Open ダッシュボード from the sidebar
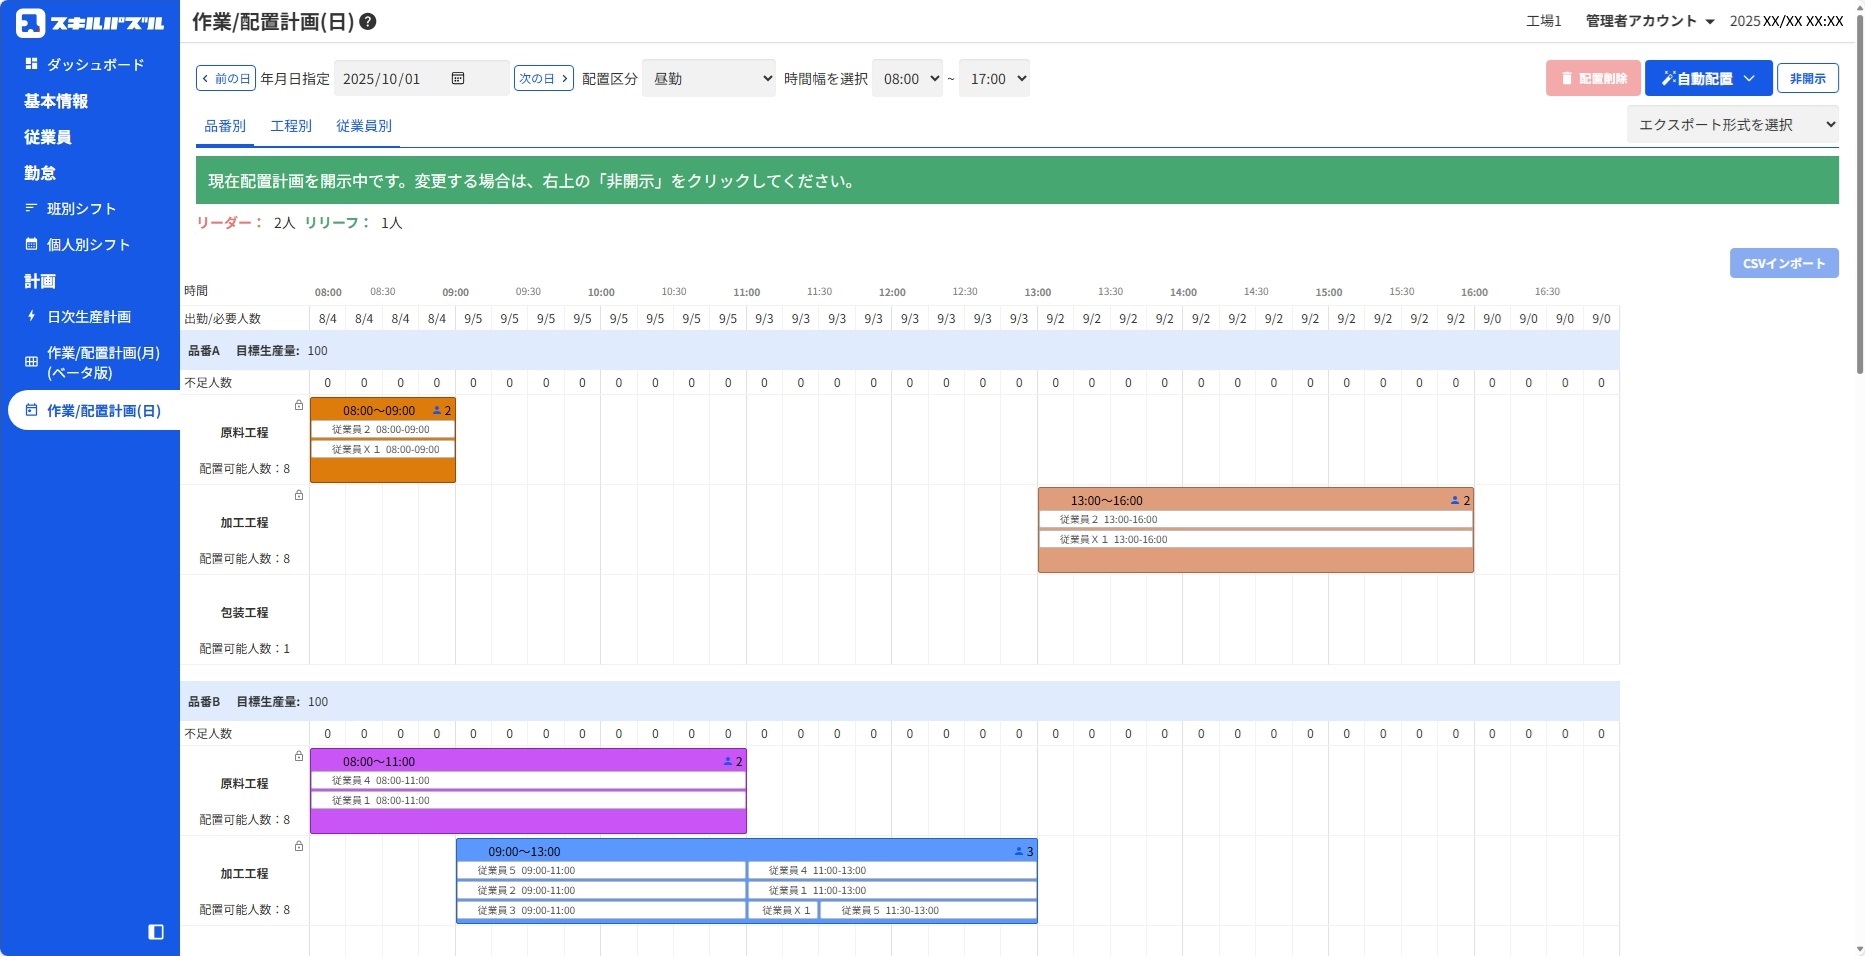Screen dimensions: 1865x956 95,64
